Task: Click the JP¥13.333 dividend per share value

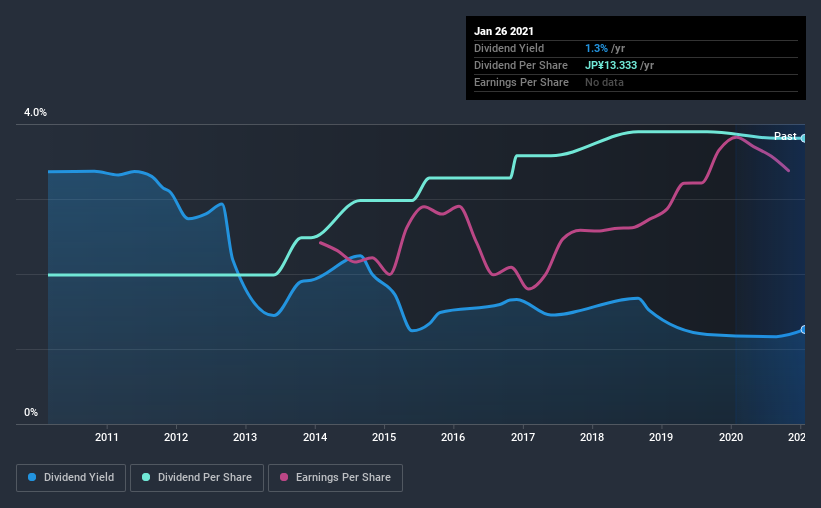Action: 611,65
